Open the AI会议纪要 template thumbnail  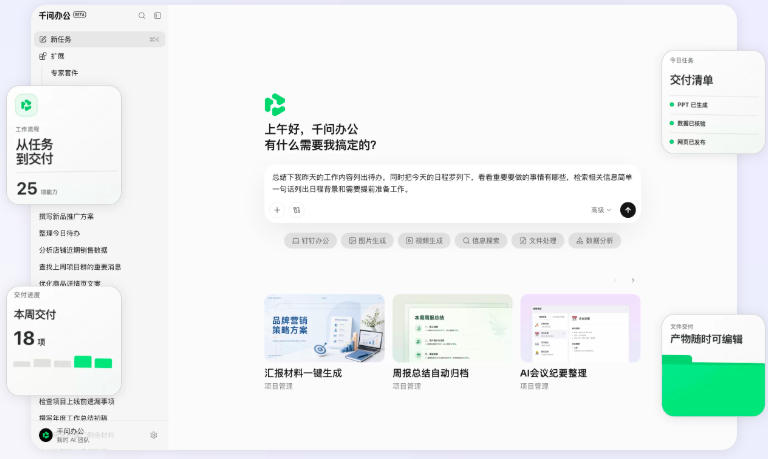(580, 328)
